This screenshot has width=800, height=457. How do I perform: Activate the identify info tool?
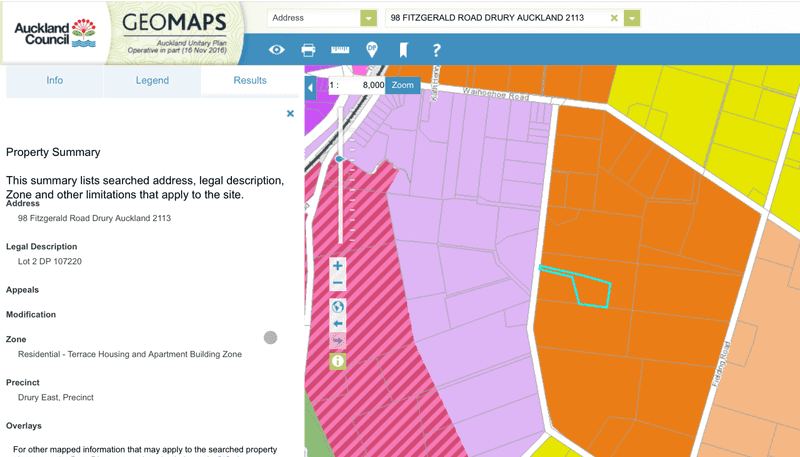pos(337,361)
